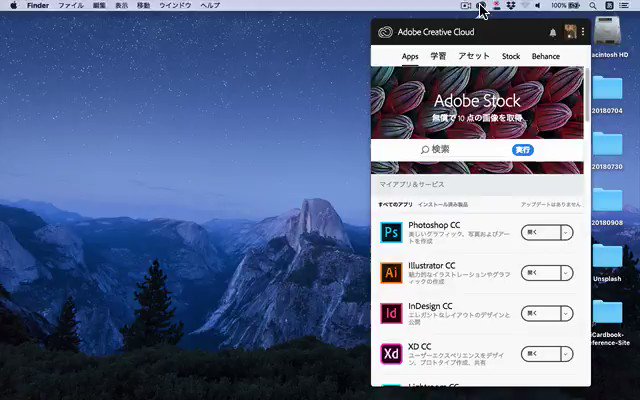The image size is (640, 400).
Task: Expand the Photoshop CC open-button dropdown arrow
Action: tap(566, 233)
